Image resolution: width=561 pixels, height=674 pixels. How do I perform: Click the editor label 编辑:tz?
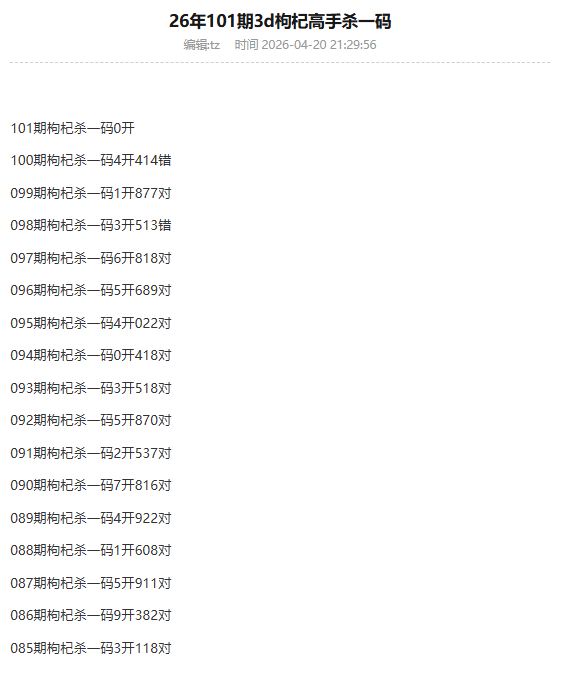point(202,45)
